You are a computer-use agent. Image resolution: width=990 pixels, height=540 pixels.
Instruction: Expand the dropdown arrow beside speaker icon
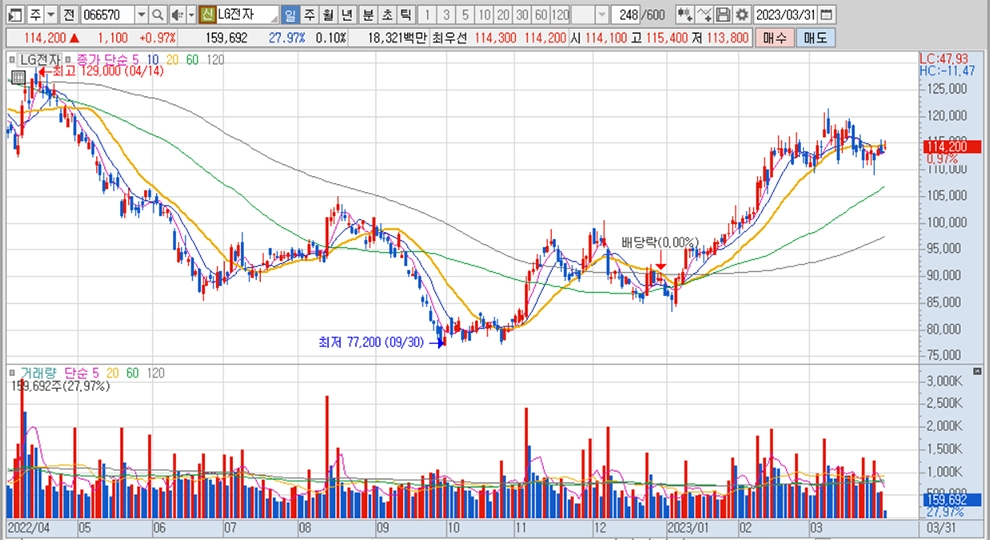pyautogui.click(x=191, y=14)
